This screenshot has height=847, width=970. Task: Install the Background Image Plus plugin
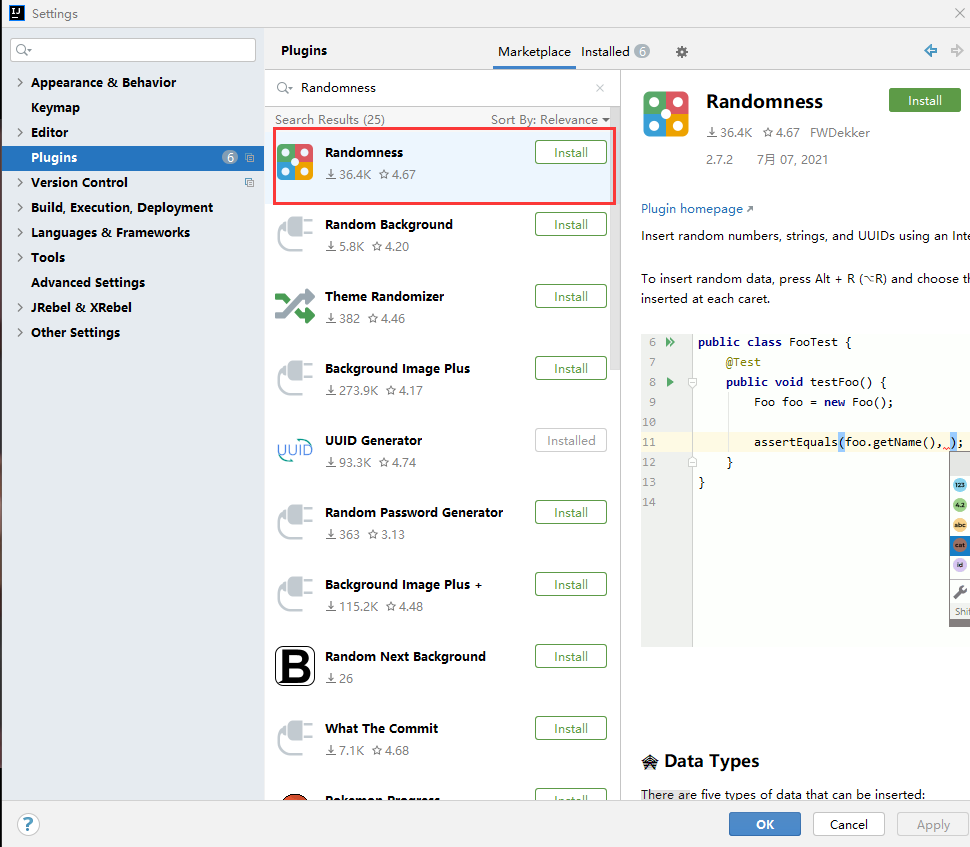click(570, 369)
